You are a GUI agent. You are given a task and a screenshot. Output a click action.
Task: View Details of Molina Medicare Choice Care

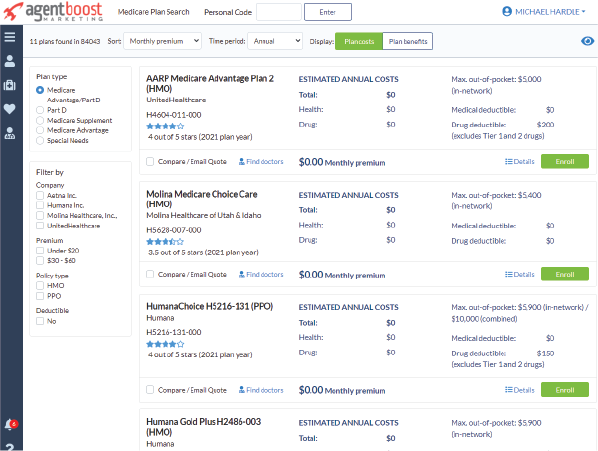click(519, 274)
